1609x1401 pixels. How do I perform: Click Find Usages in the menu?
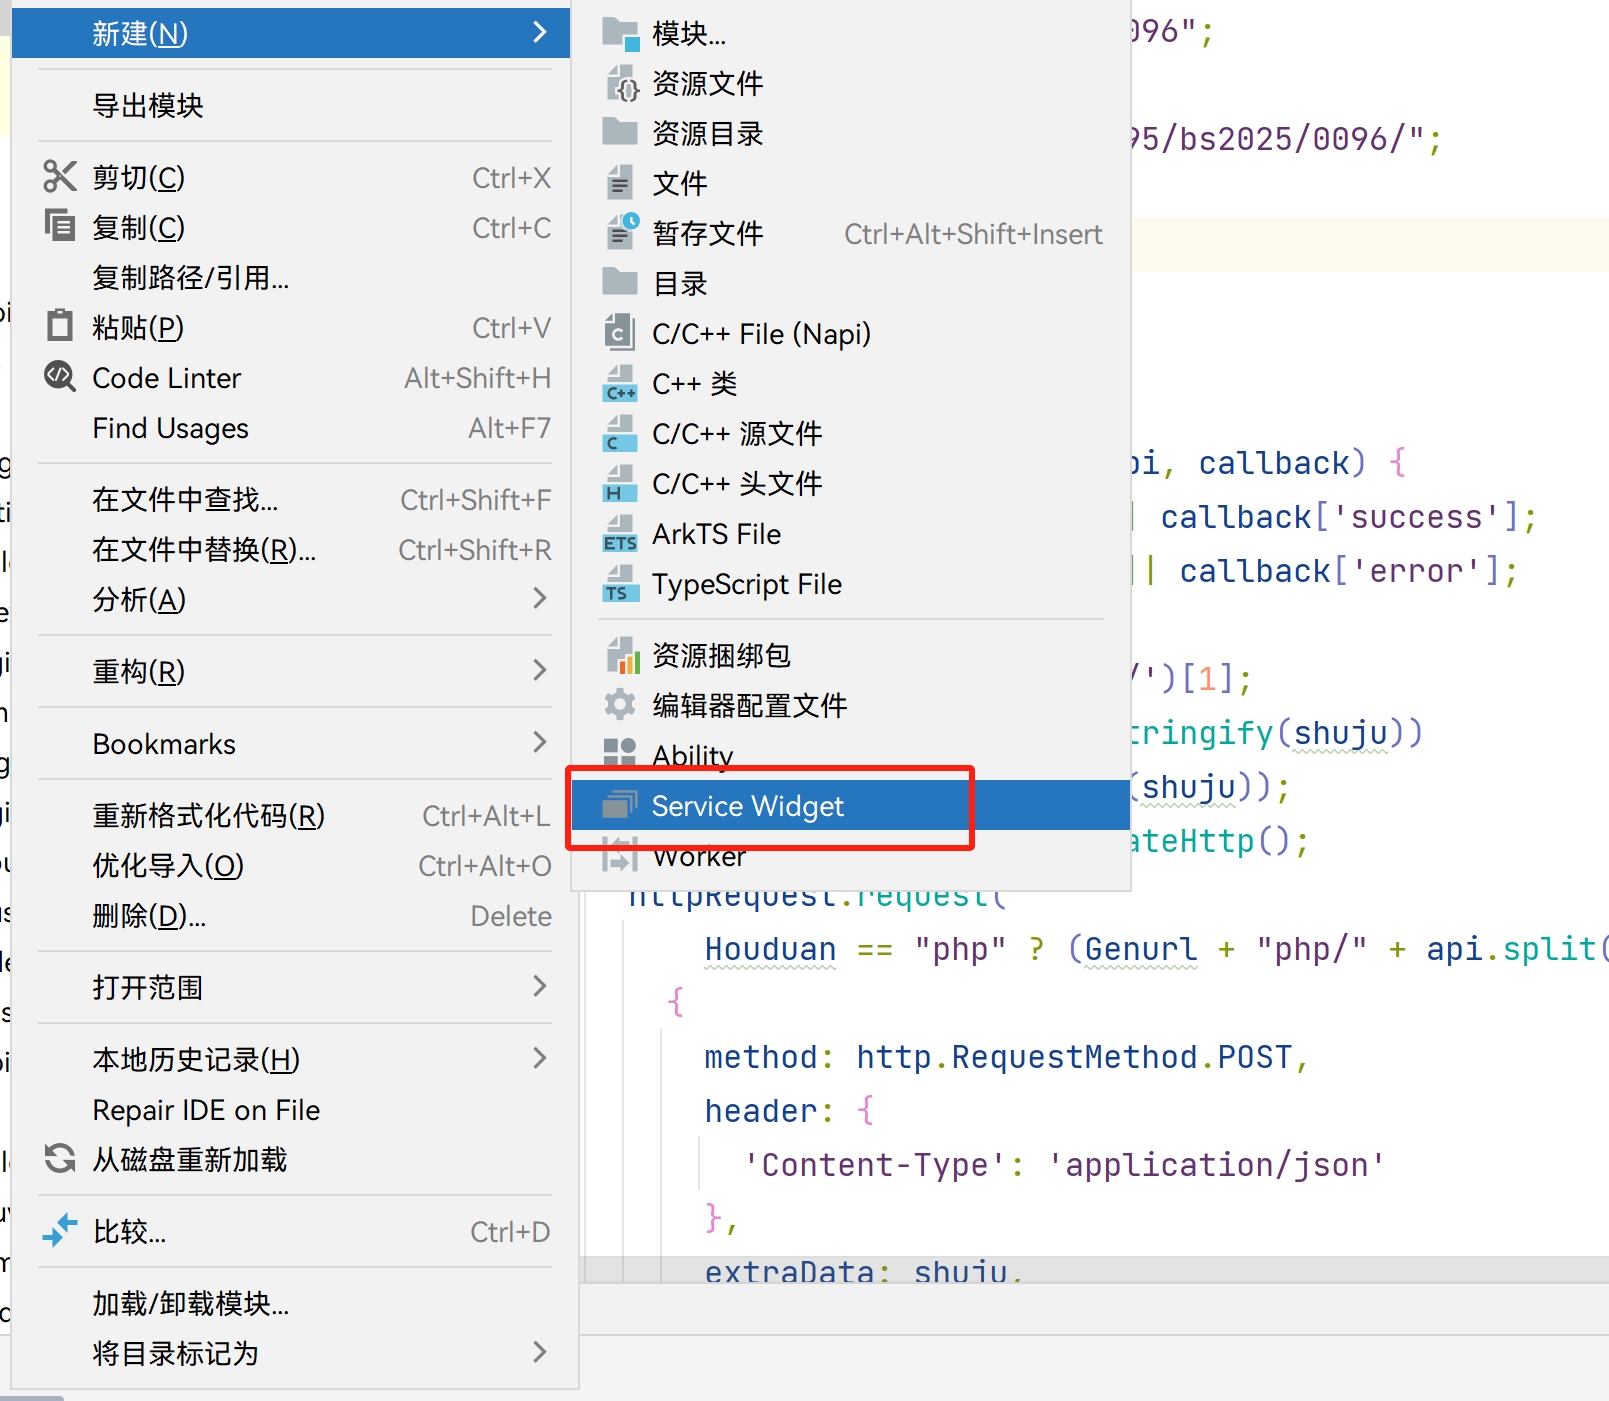click(169, 428)
